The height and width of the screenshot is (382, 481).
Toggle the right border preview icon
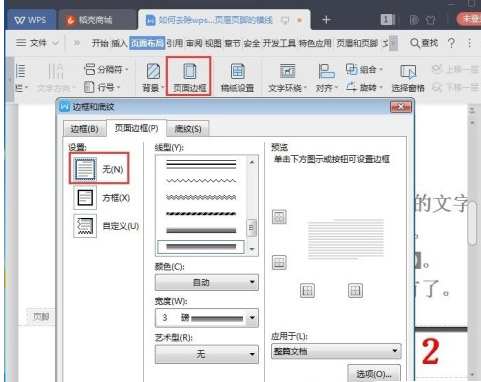coord(355,291)
